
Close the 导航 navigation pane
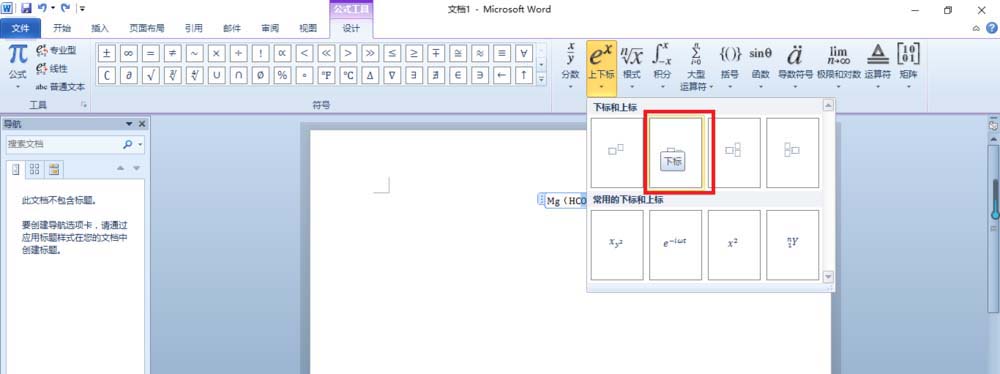click(142, 124)
